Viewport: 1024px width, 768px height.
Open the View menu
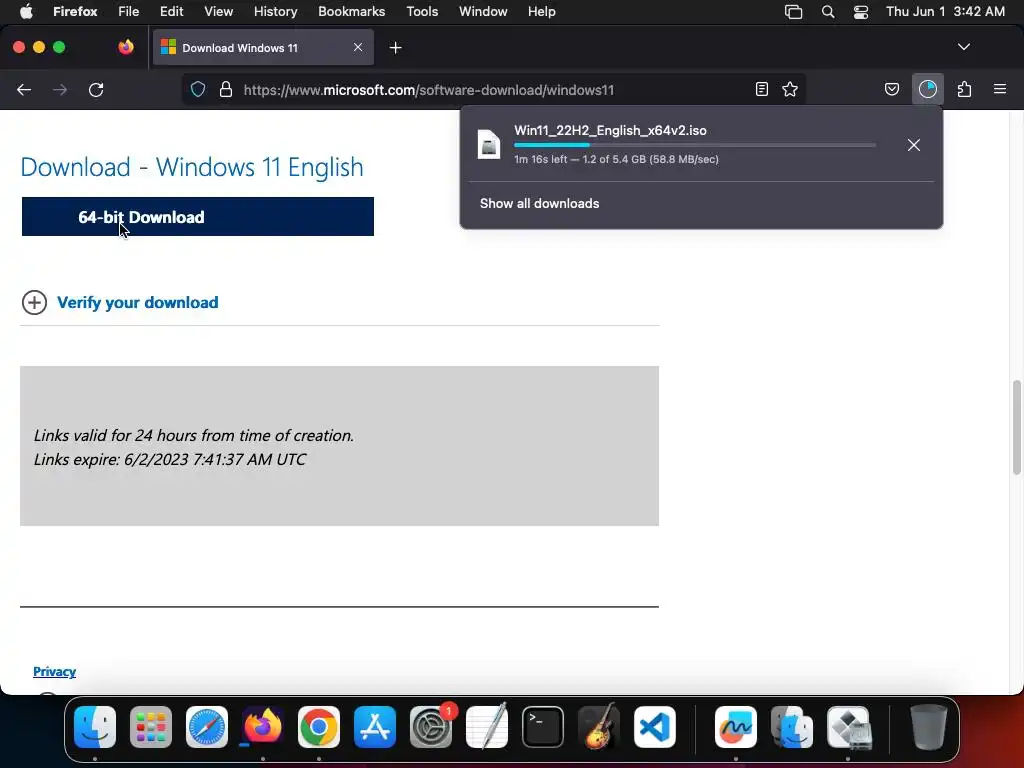(x=218, y=11)
